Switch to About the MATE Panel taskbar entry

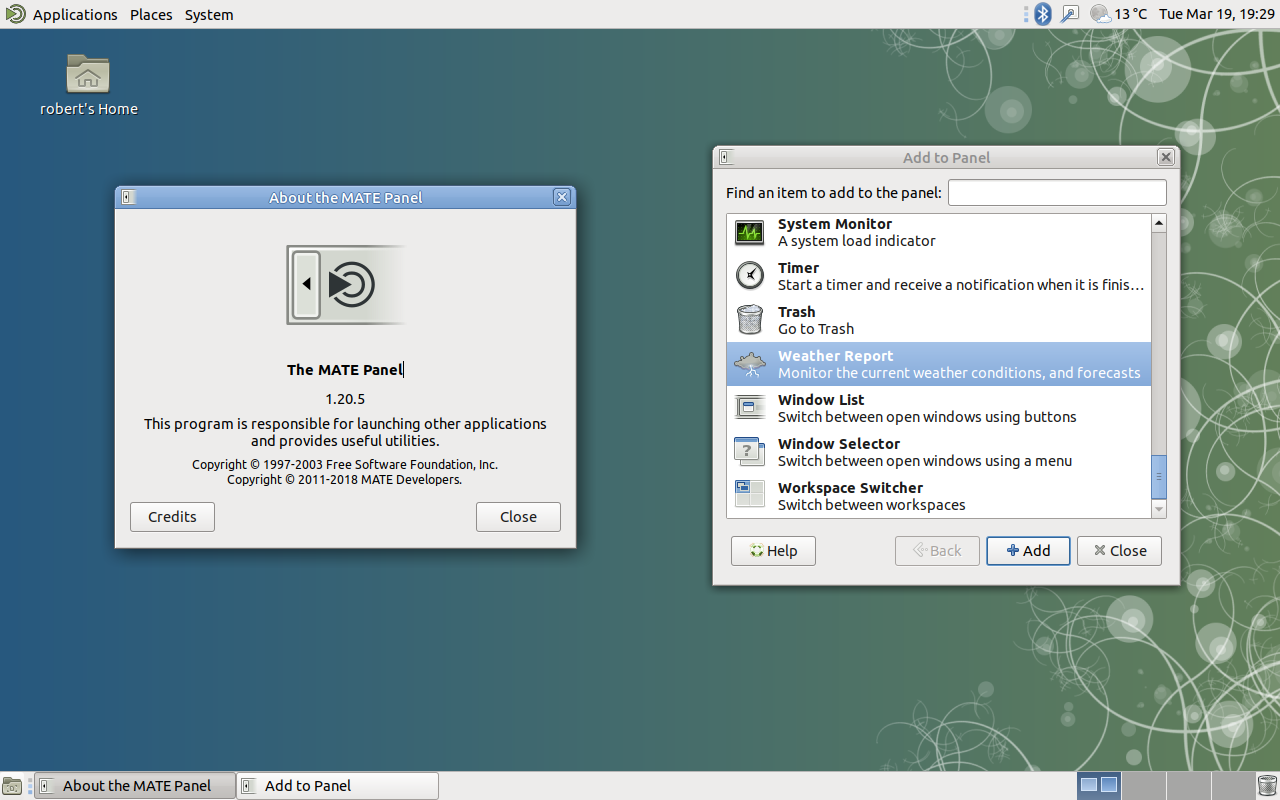pos(135,786)
